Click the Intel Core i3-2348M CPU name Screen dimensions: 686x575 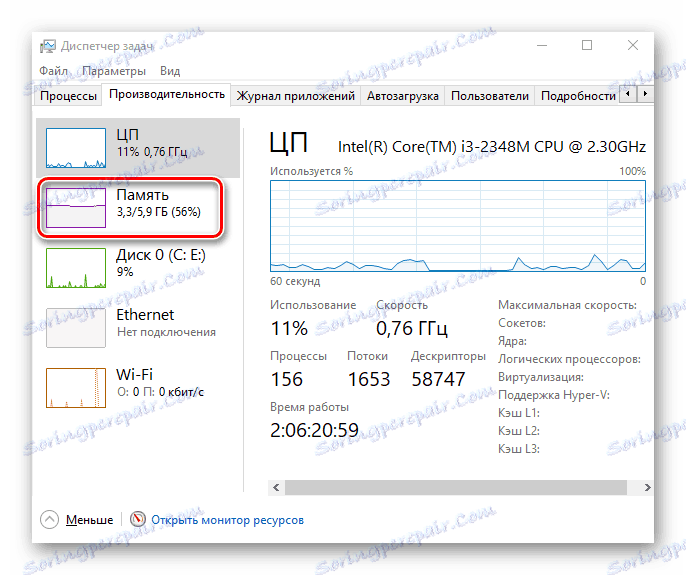click(x=491, y=147)
